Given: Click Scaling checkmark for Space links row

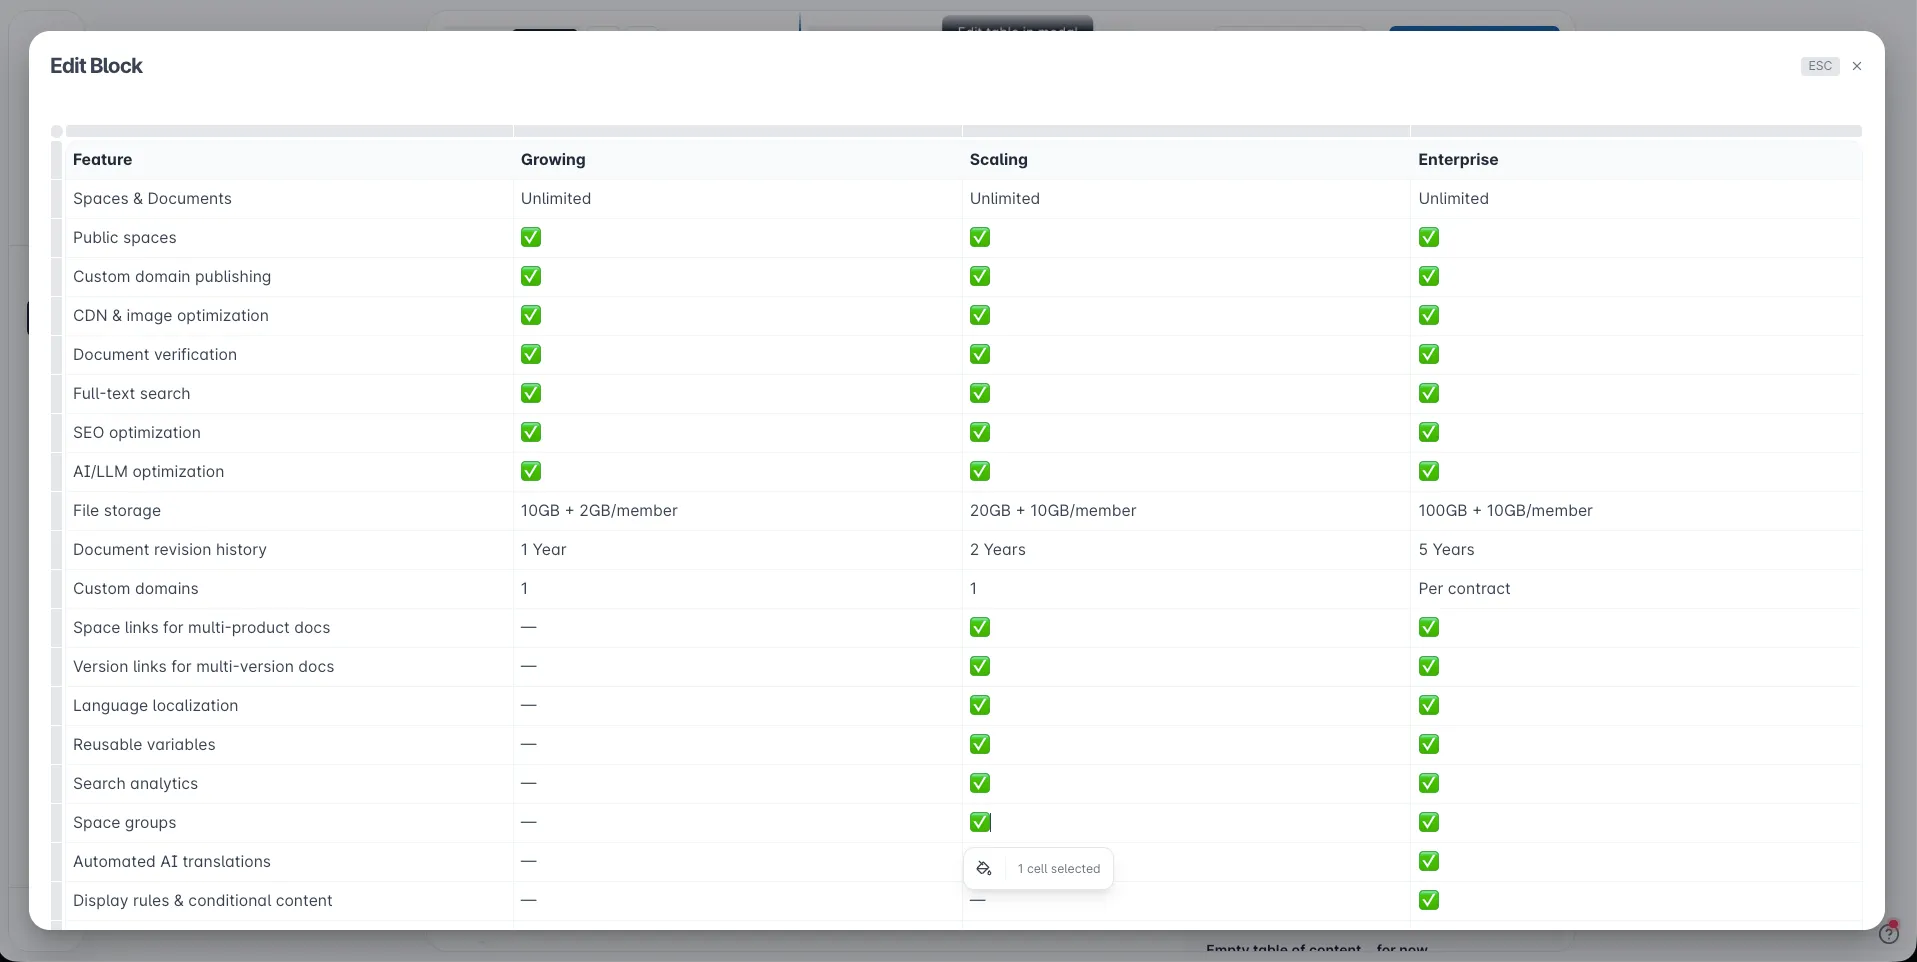Looking at the screenshot, I should point(980,627).
